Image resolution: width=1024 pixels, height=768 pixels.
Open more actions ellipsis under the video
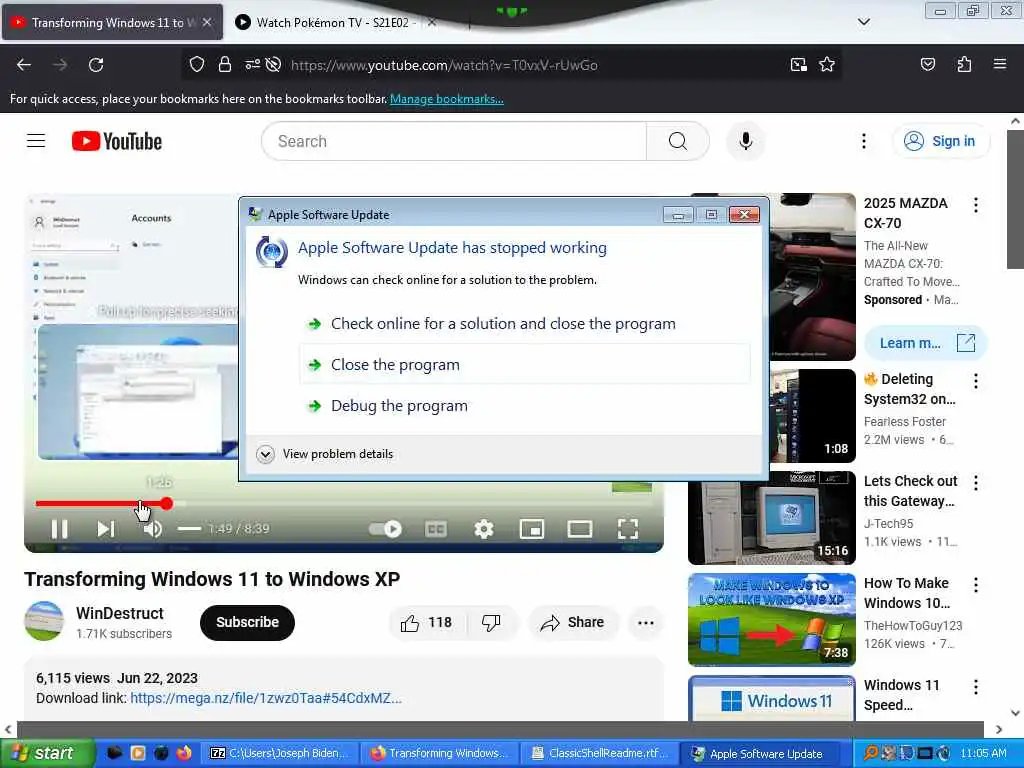click(645, 622)
